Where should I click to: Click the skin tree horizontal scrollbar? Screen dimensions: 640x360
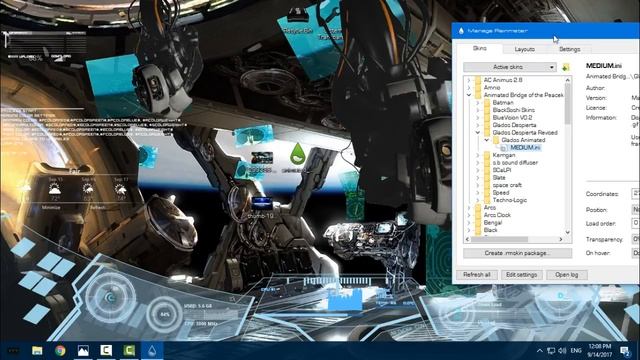click(x=499, y=240)
